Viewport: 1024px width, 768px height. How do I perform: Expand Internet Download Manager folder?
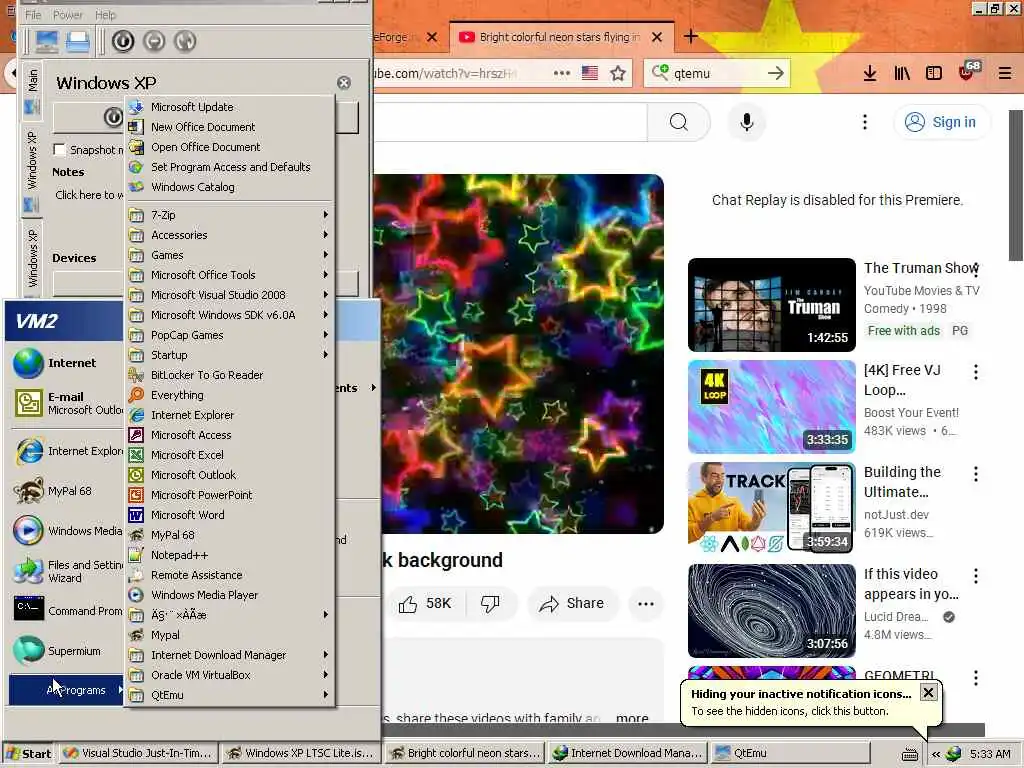[229, 655]
